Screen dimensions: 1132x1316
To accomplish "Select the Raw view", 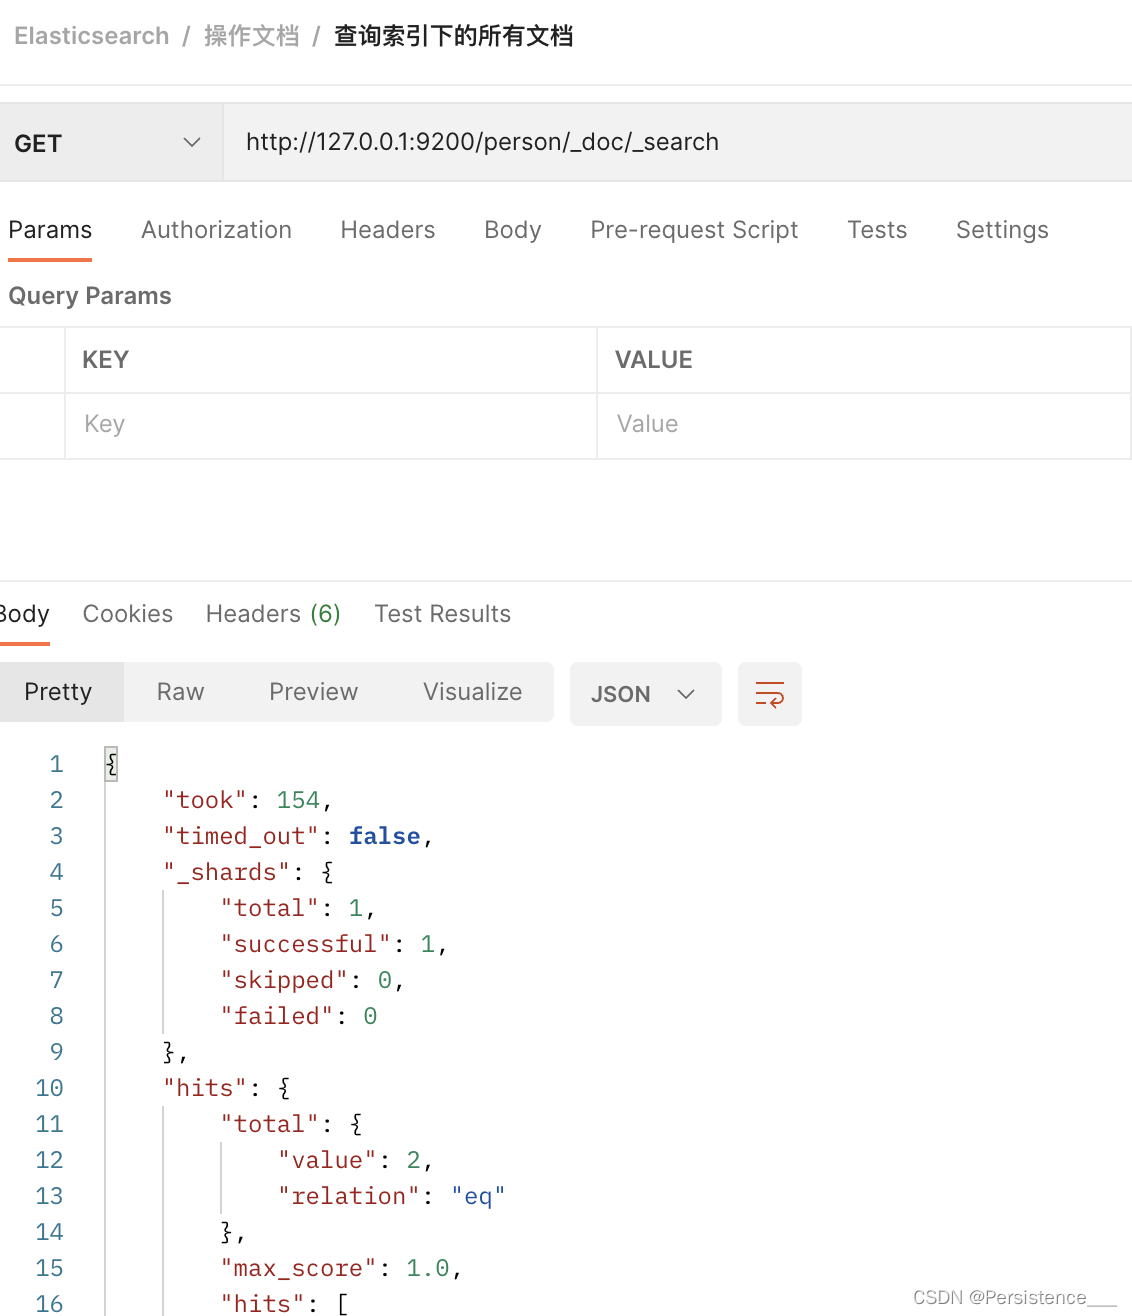I will tap(181, 692).
